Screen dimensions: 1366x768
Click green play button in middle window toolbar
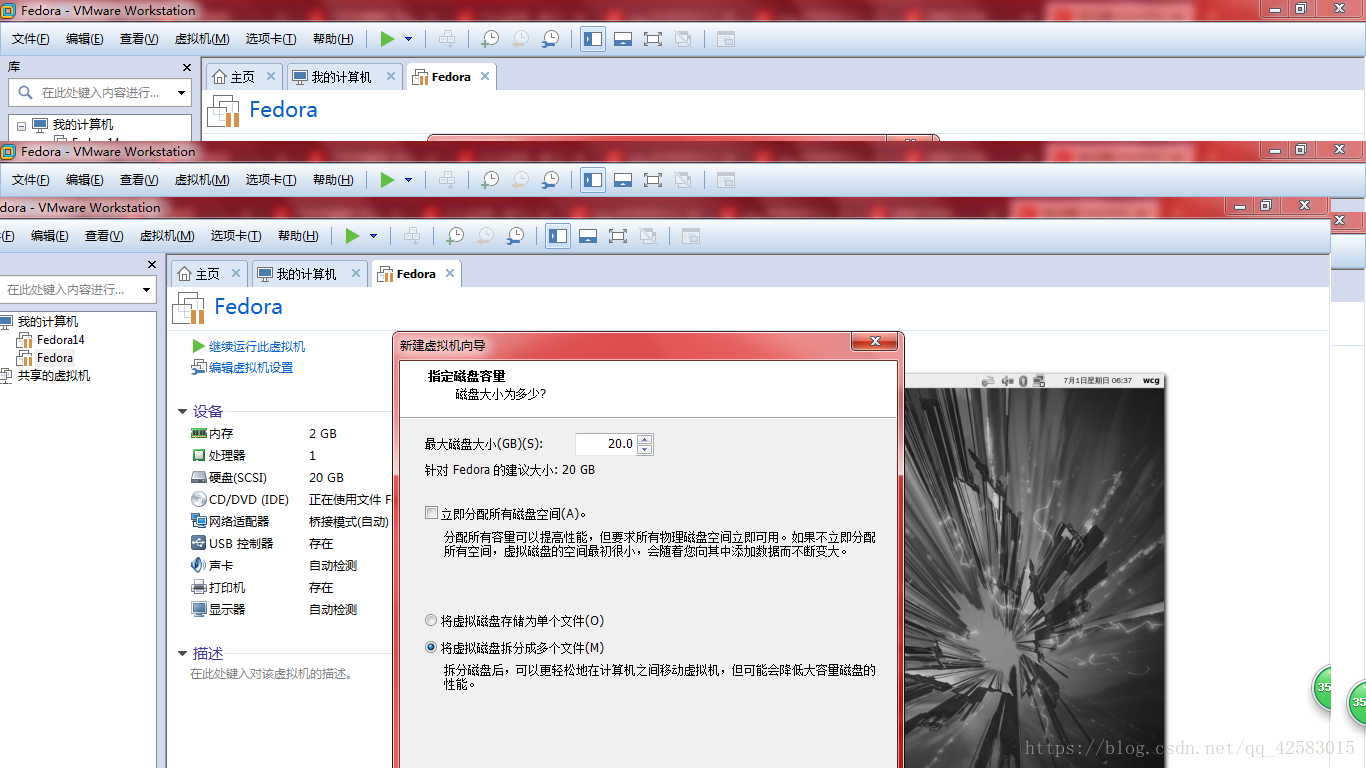[387, 180]
